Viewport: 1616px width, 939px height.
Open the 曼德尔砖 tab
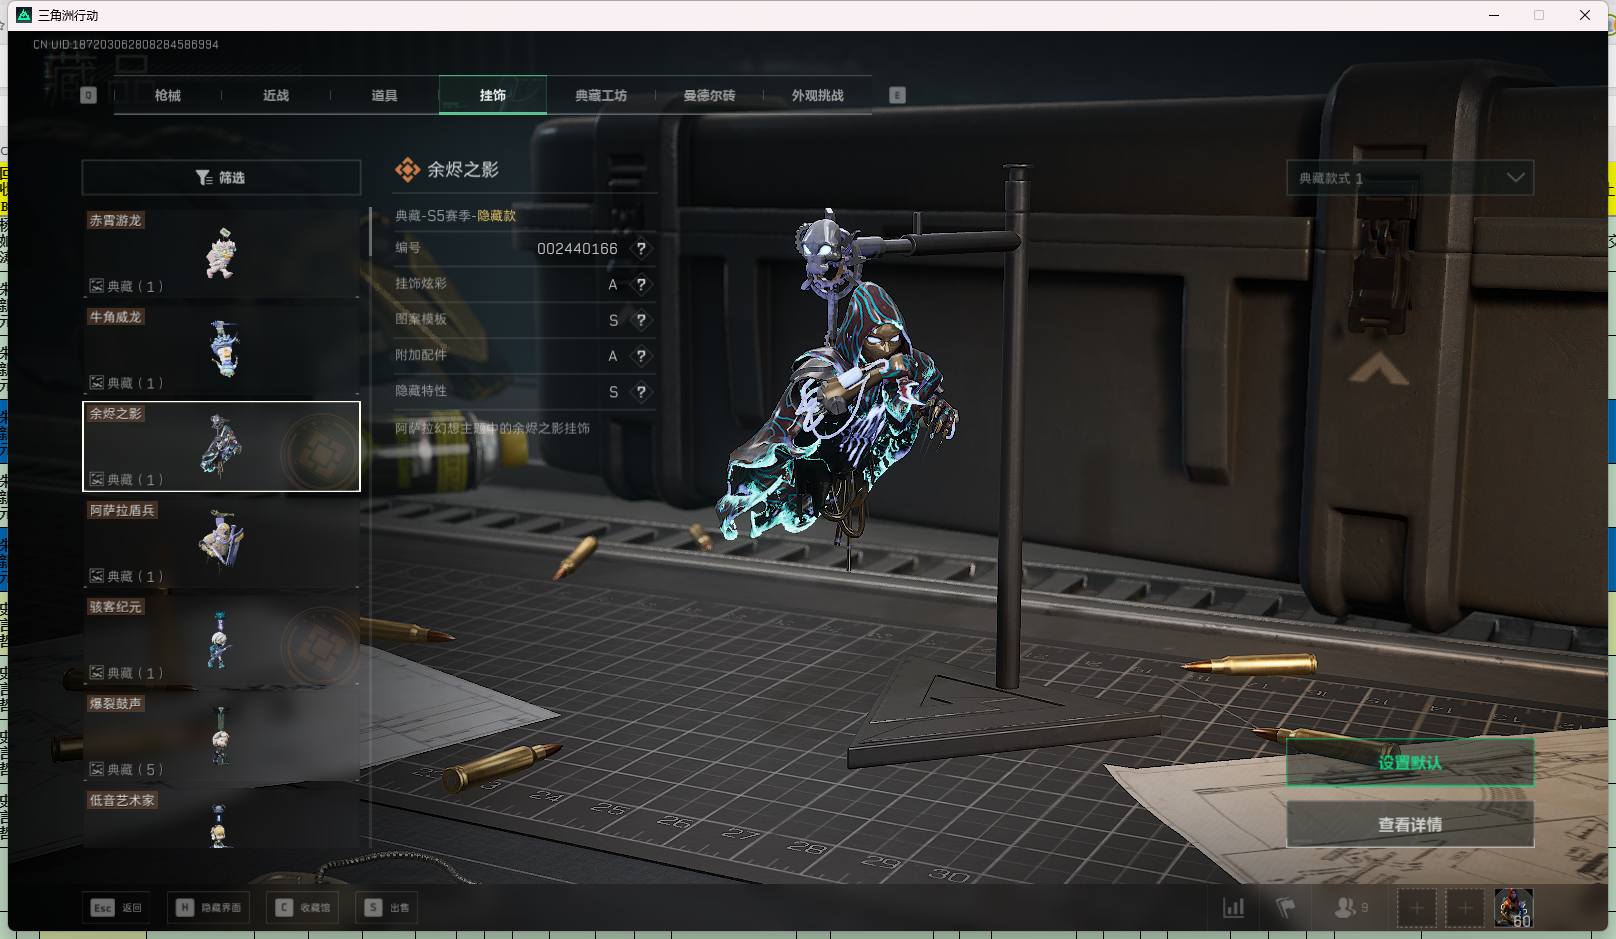[709, 96]
